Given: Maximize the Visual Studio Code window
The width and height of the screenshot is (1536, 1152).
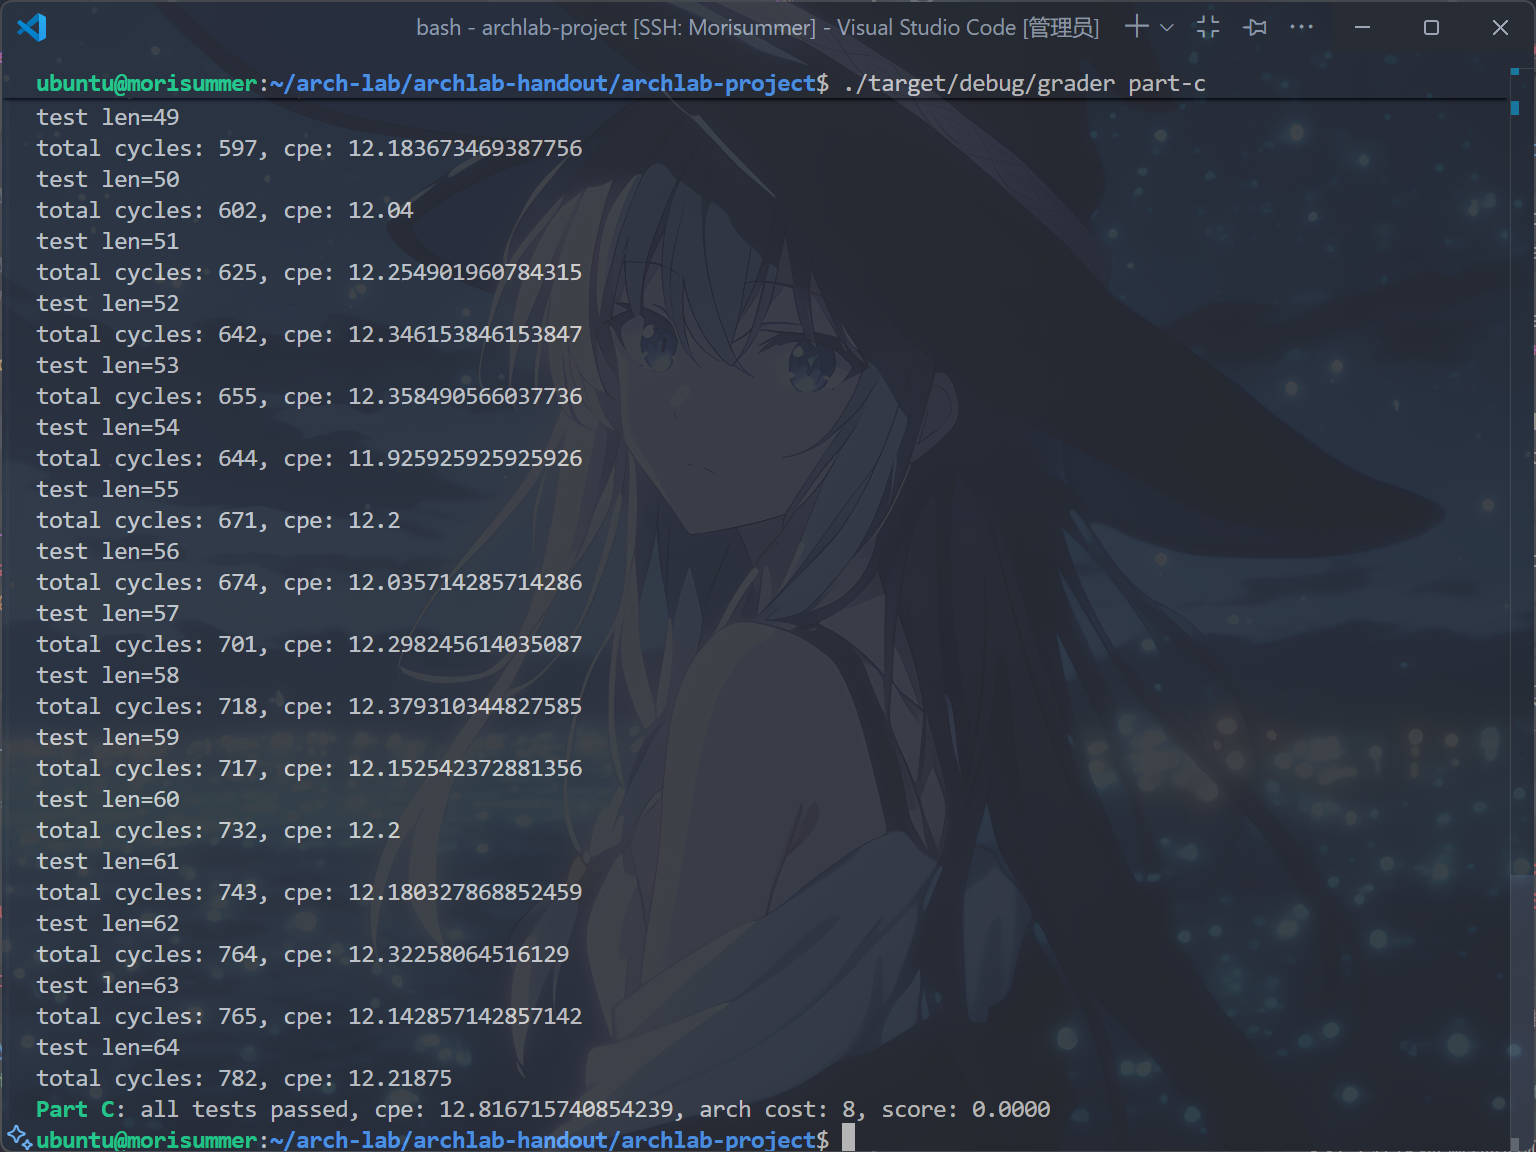Looking at the screenshot, I should pos(1431,27).
